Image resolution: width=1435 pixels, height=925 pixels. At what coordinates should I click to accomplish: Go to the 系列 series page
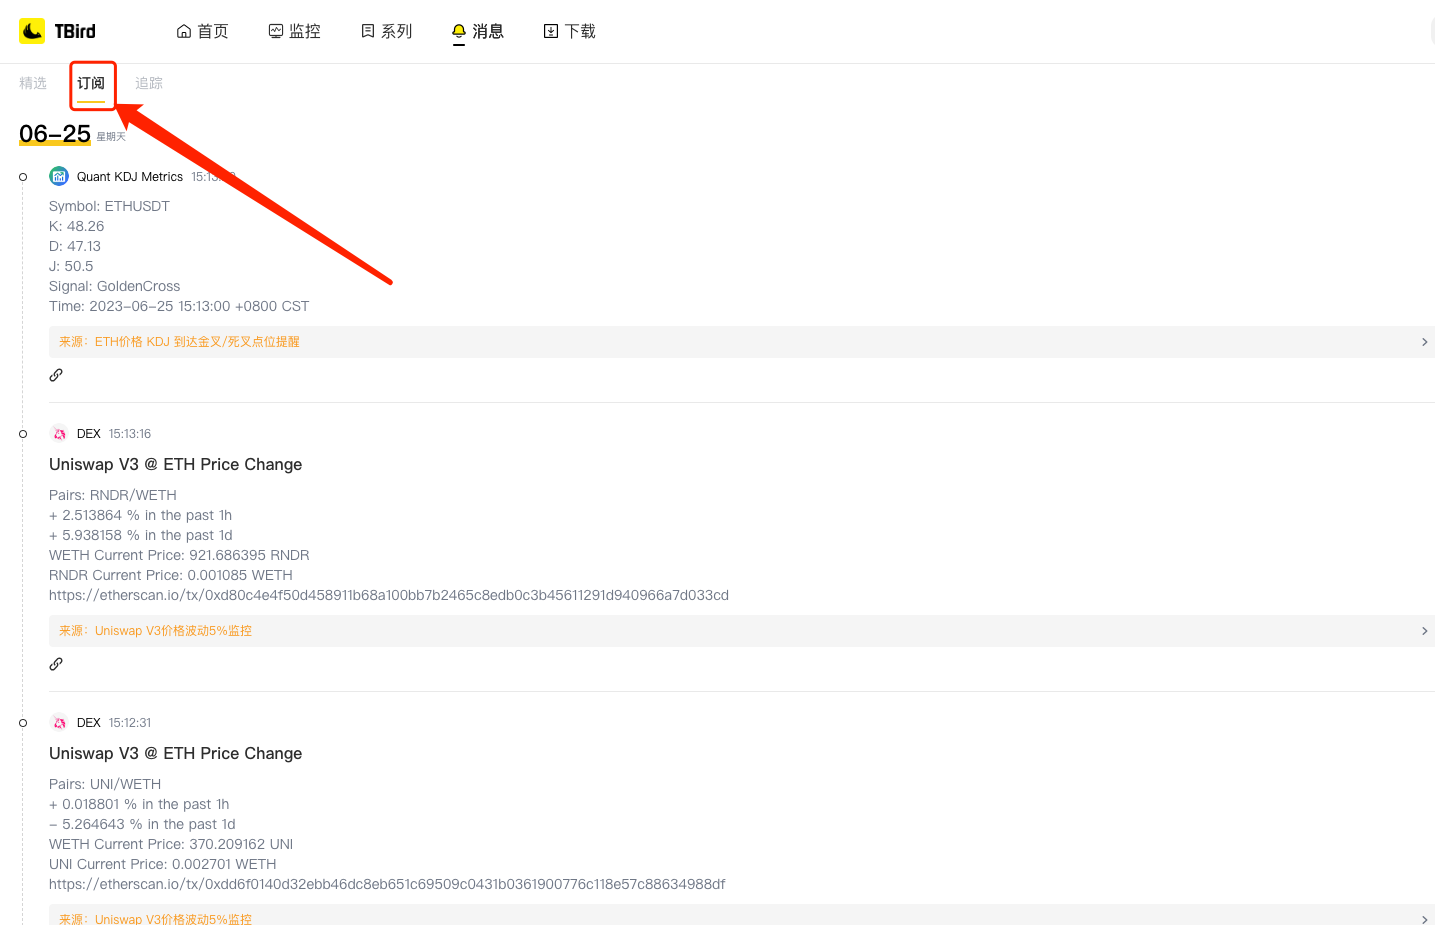point(386,31)
